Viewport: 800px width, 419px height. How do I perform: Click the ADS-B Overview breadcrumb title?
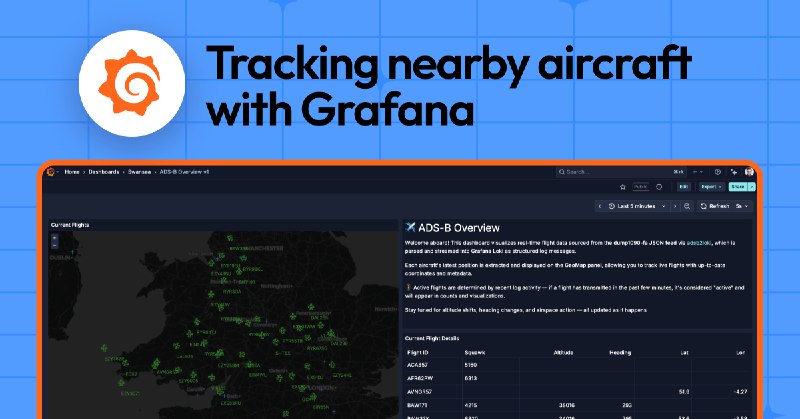pyautogui.click(x=184, y=172)
